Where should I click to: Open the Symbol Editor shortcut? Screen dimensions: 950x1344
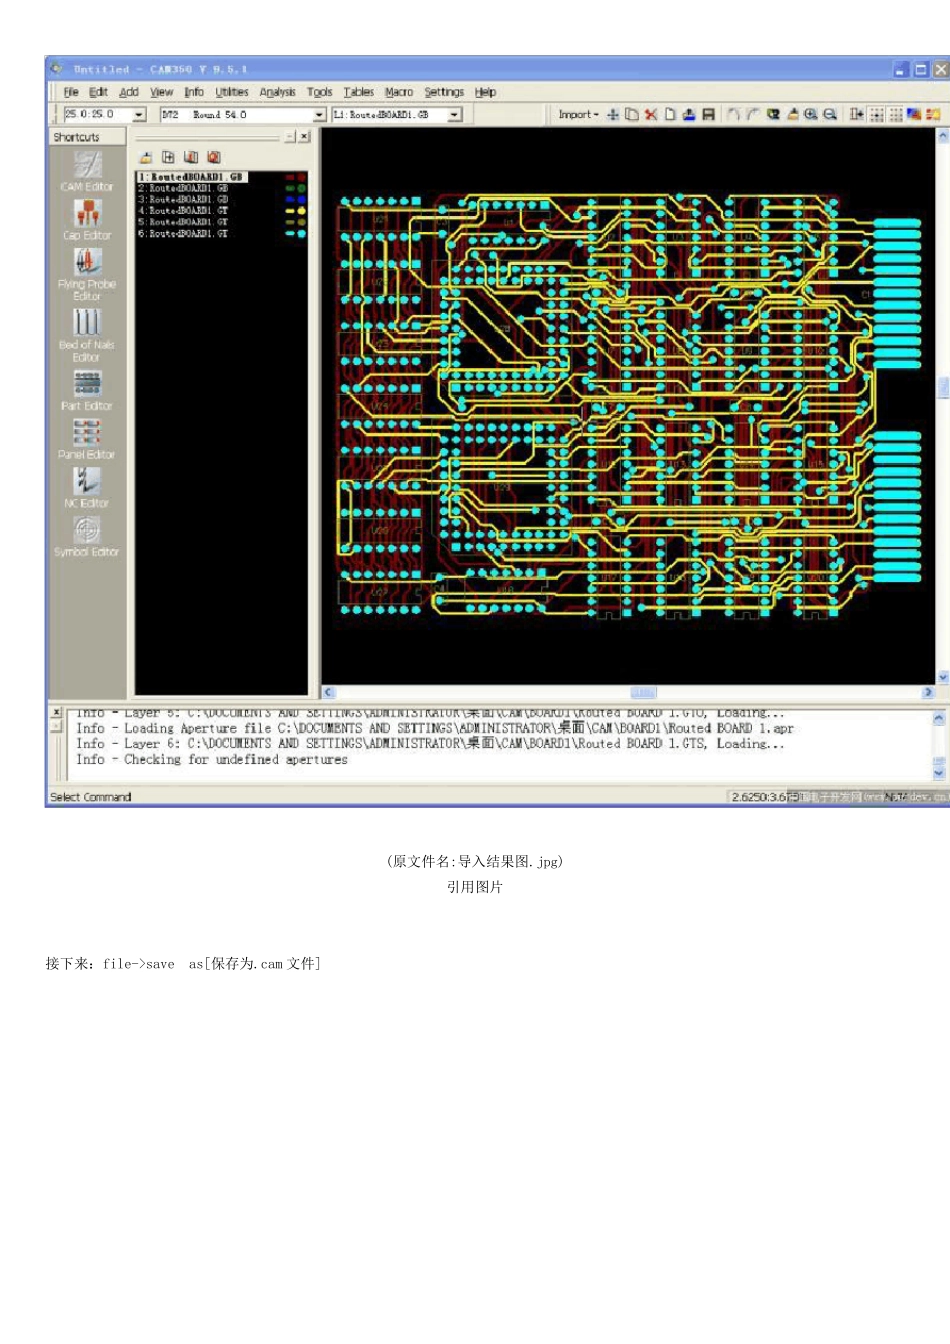(87, 537)
